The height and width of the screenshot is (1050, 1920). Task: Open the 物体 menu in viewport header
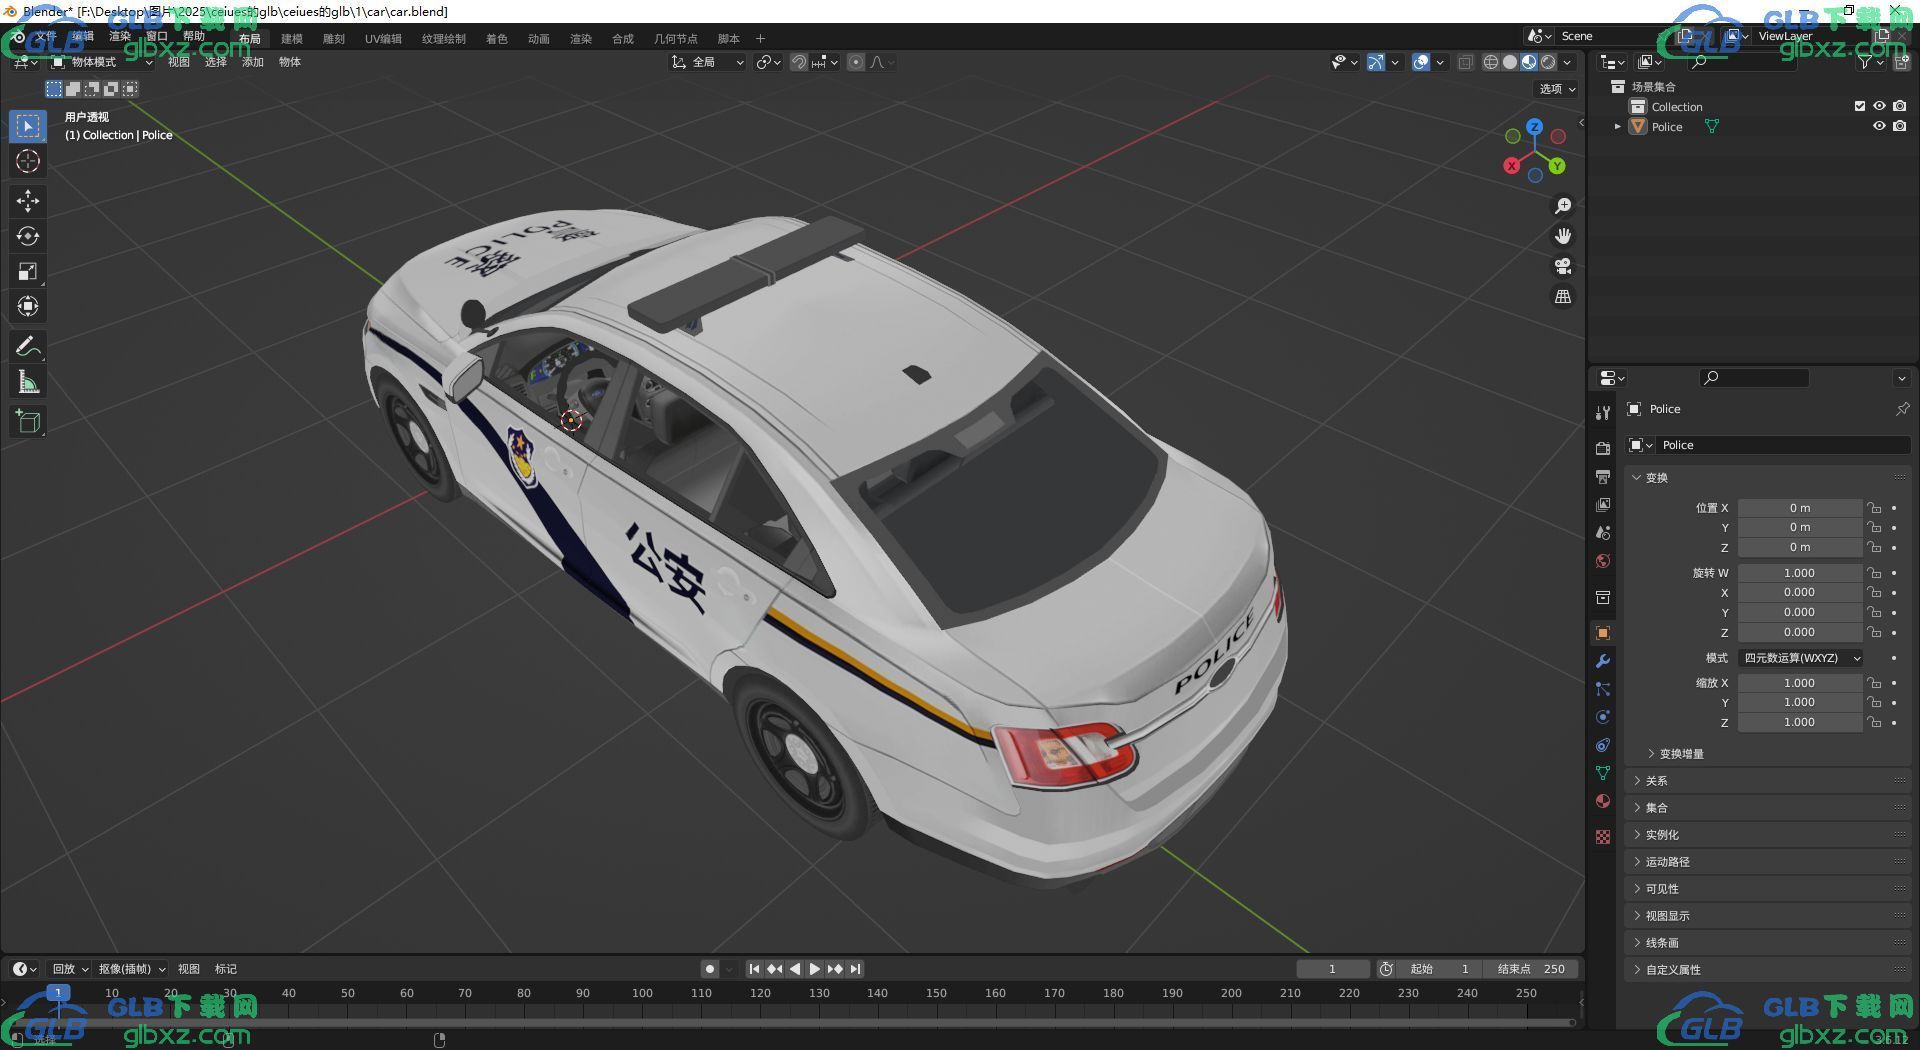click(290, 62)
